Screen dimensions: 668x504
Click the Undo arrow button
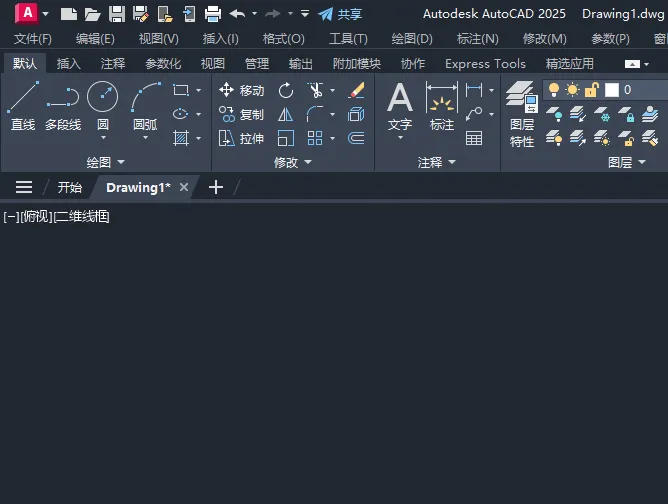[x=237, y=14]
